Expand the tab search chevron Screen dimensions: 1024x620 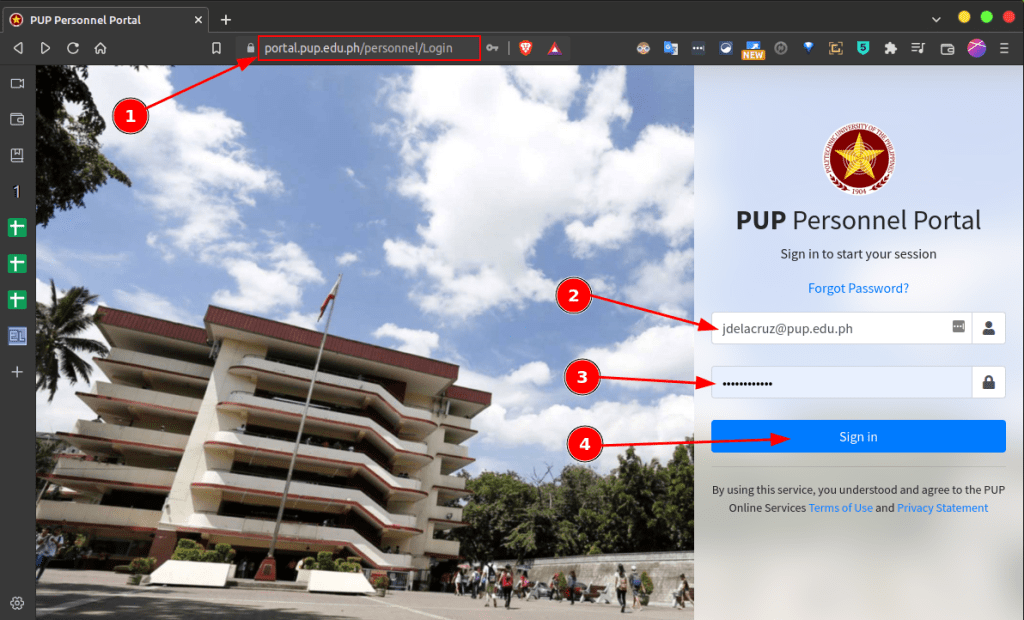coord(936,19)
